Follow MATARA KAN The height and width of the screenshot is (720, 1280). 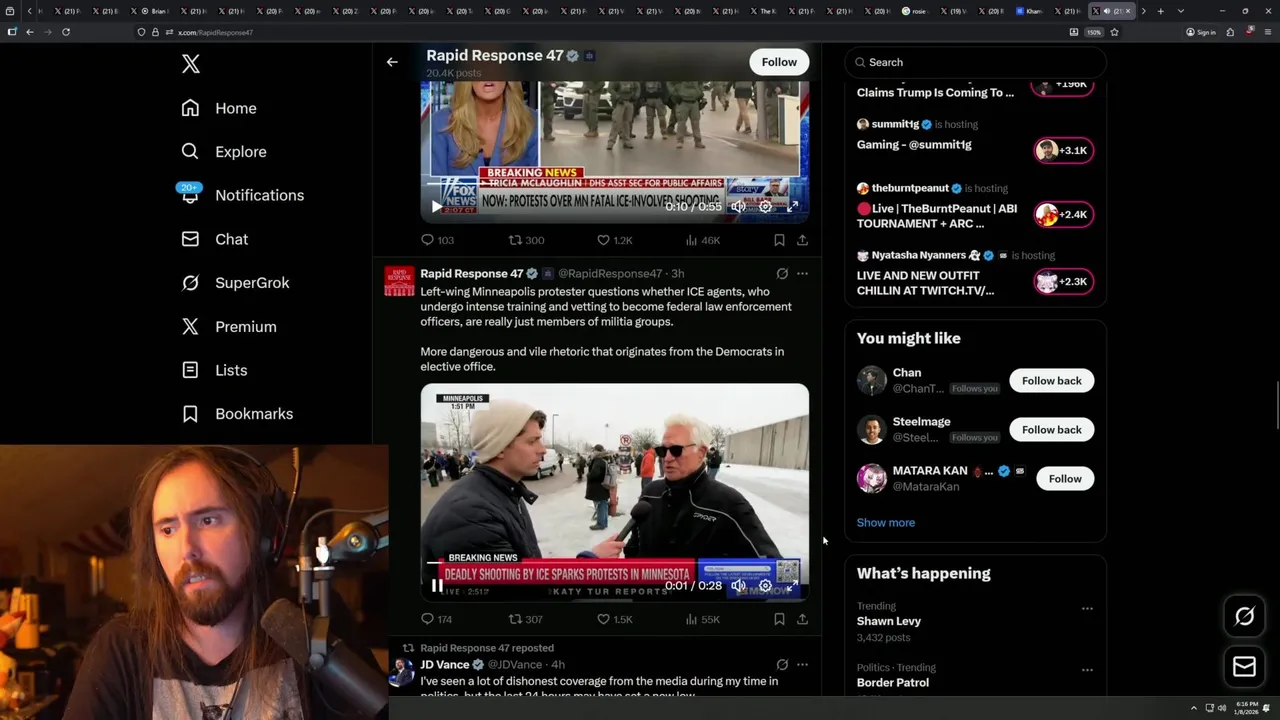pos(1065,479)
